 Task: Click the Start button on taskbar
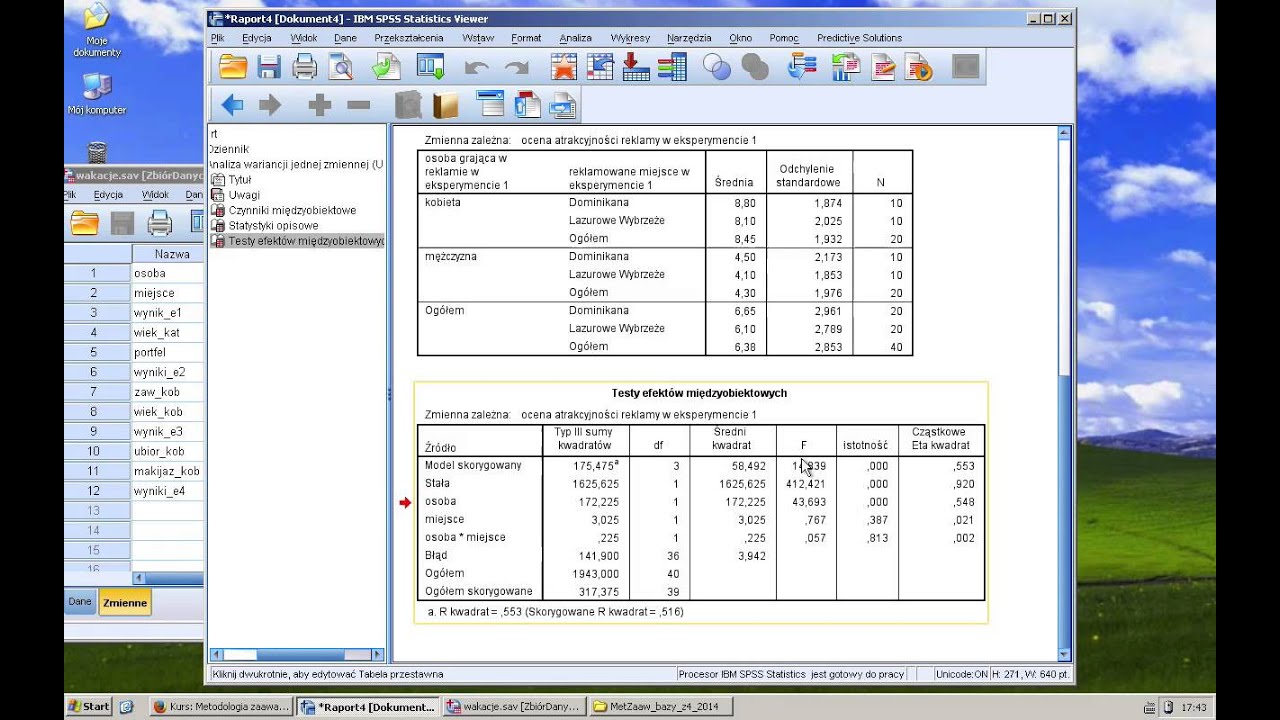coord(89,706)
